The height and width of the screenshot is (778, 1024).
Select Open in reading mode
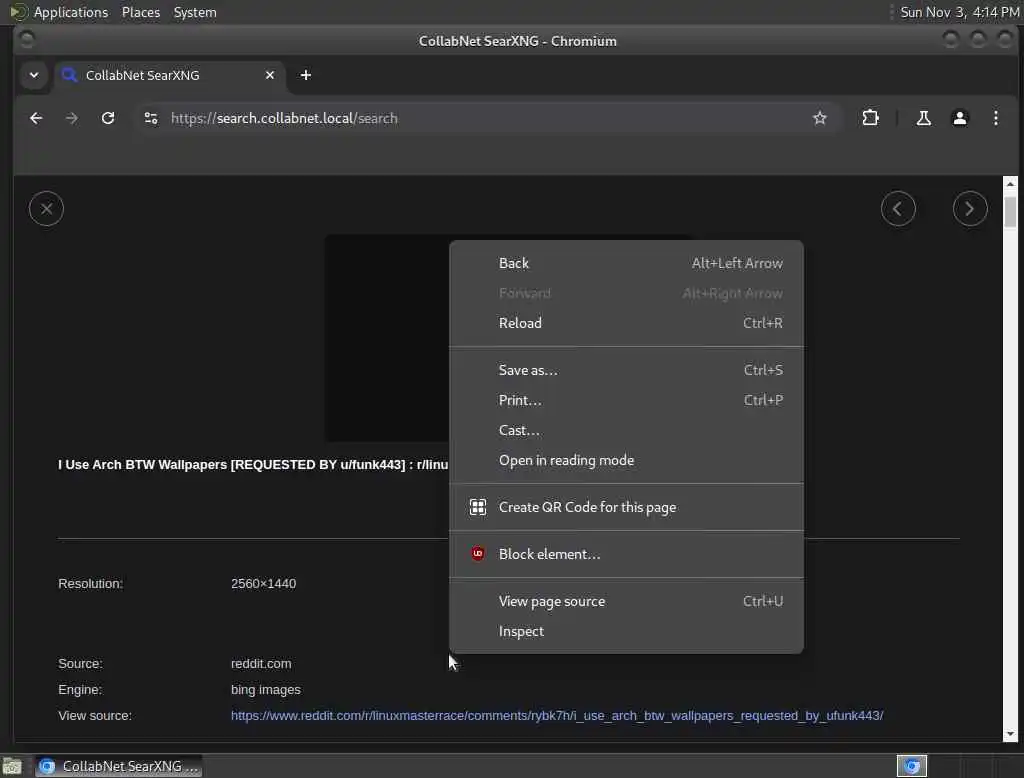pos(626,460)
